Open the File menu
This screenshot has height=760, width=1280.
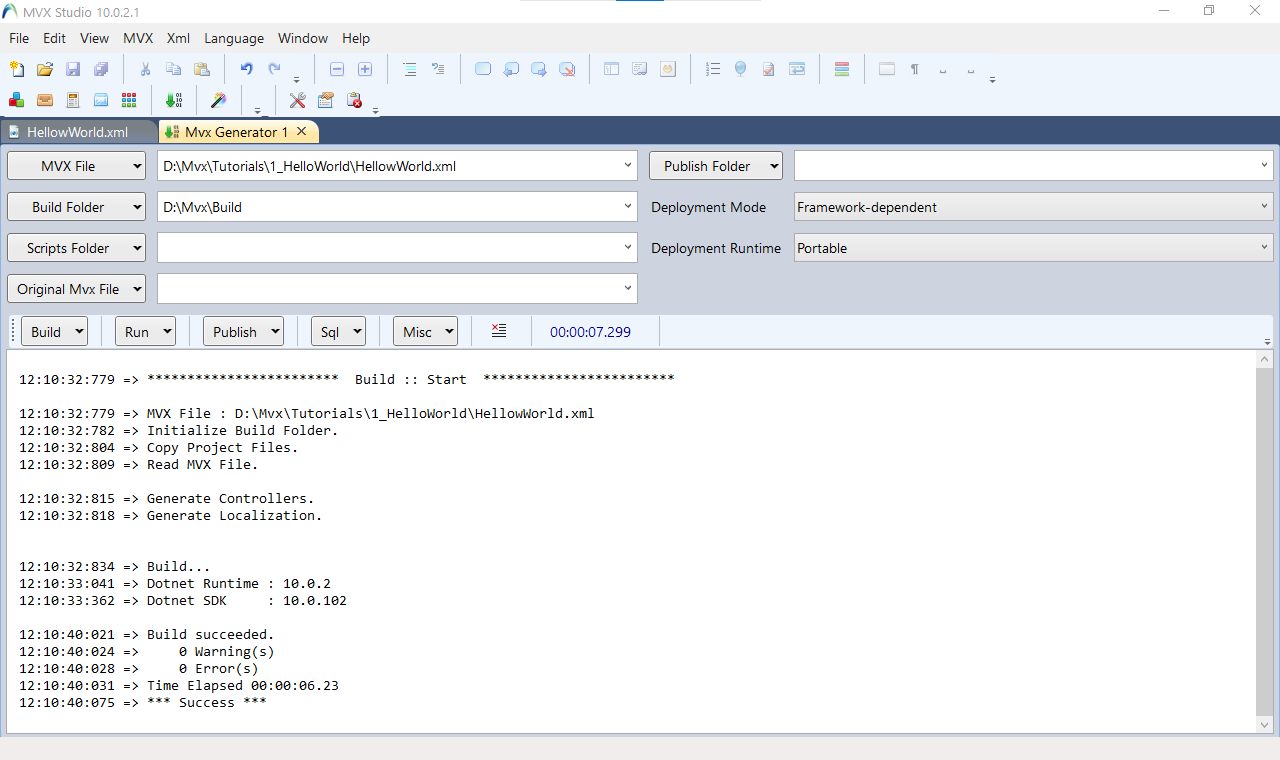tap(19, 38)
